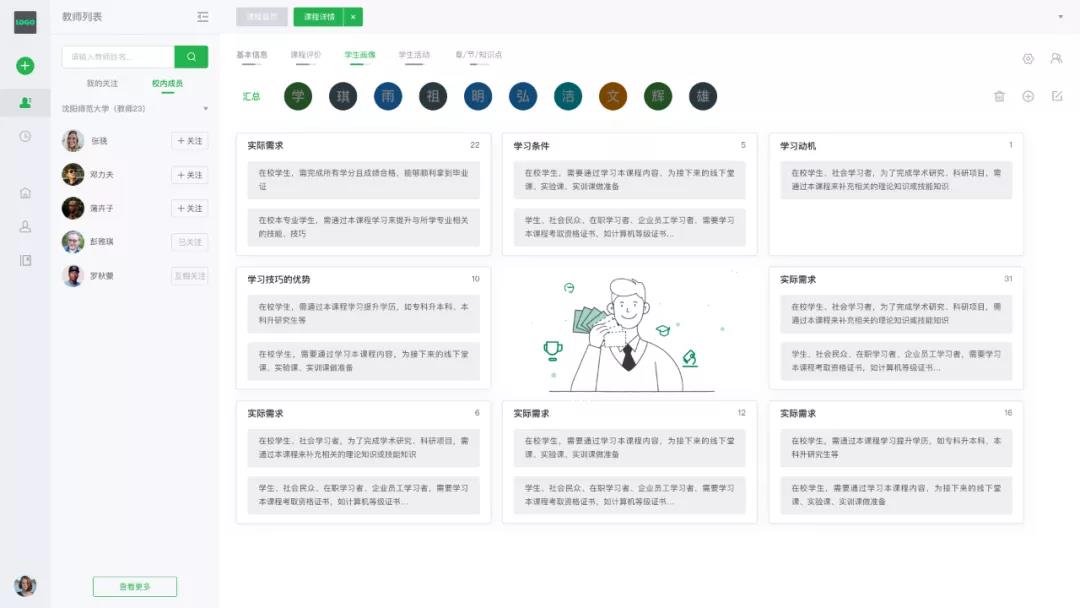1080x608 pixels.
Task: Toggle 已关注 status for 彭雅琪
Action: click(189, 242)
